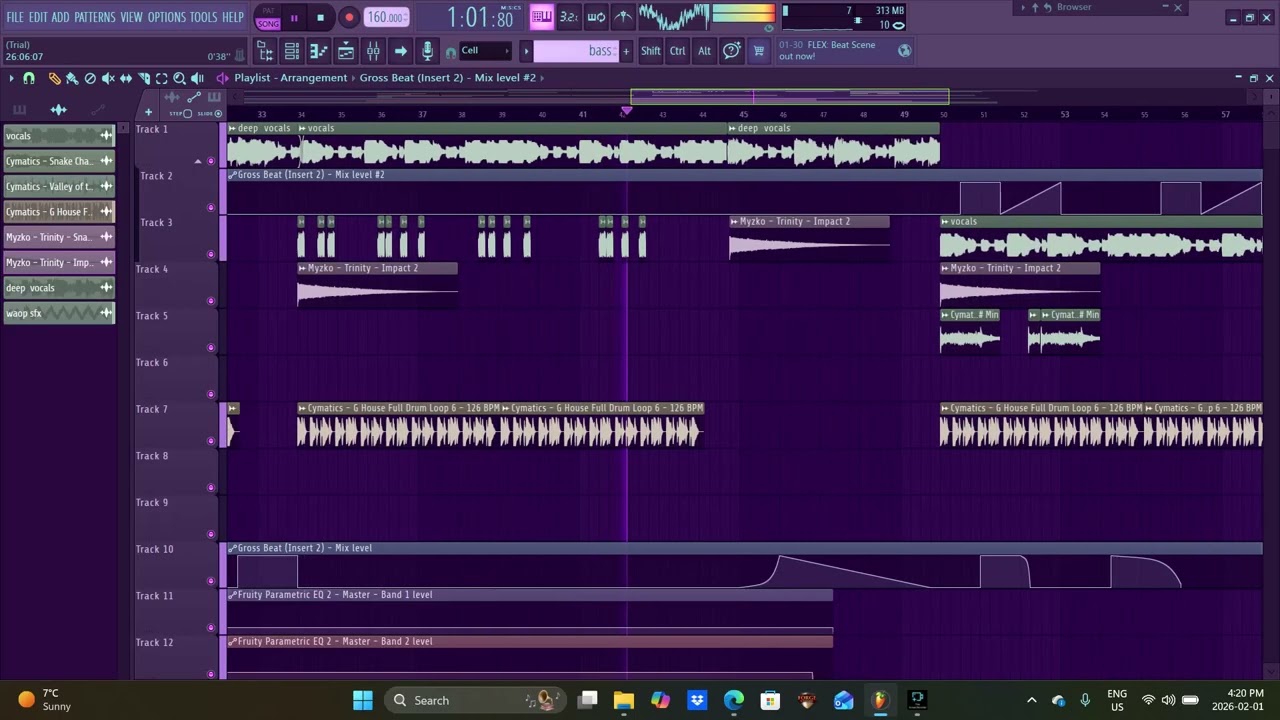Mute Track 3 with its green dot

211,254
